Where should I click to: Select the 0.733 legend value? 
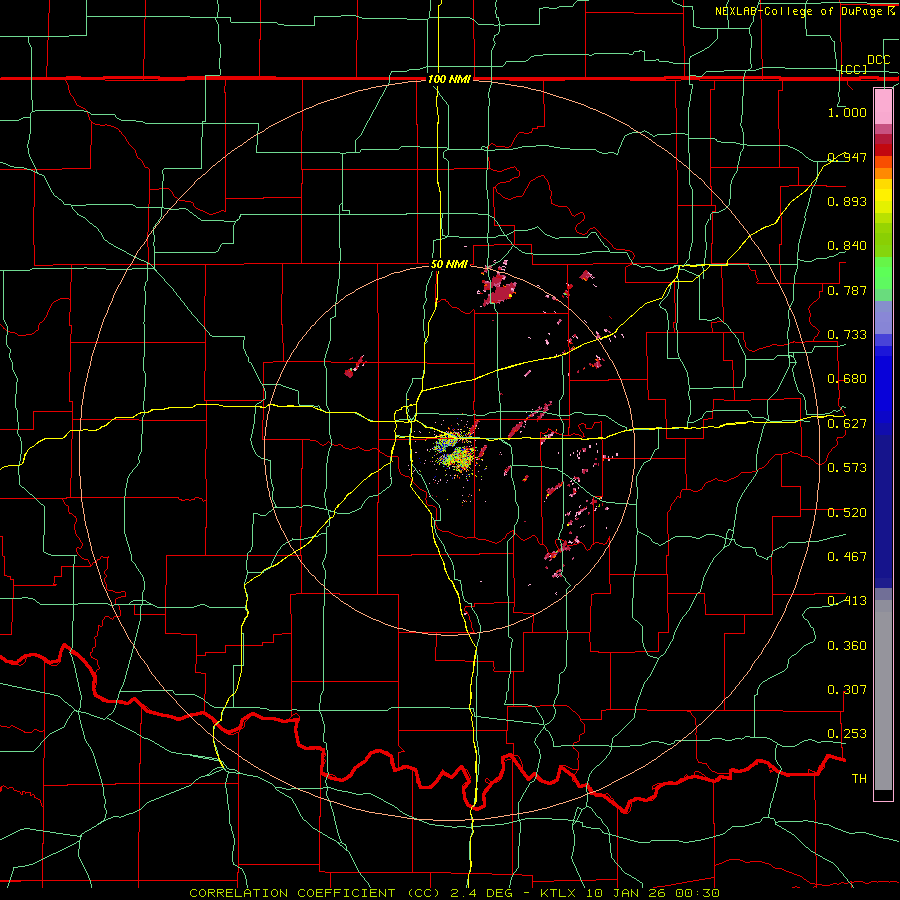847,335
